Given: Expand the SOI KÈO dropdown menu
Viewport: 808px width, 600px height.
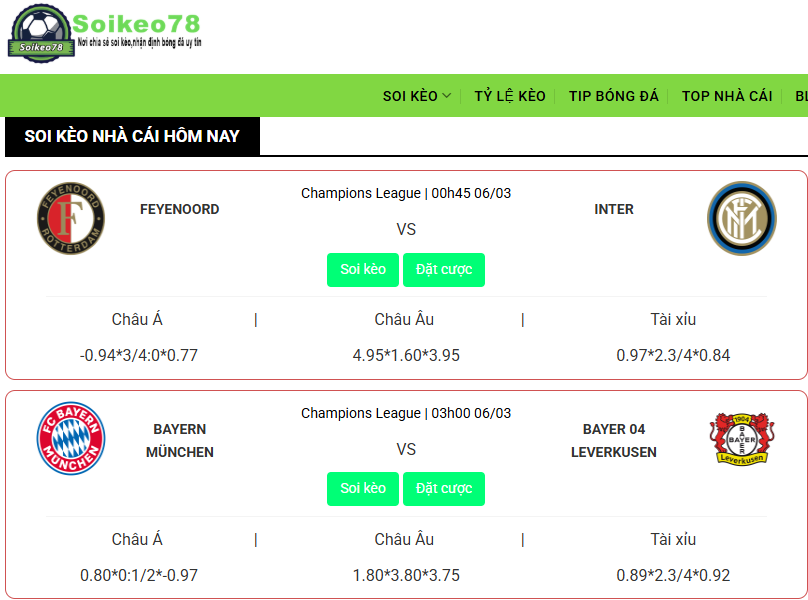Looking at the screenshot, I should pyautogui.click(x=417, y=96).
